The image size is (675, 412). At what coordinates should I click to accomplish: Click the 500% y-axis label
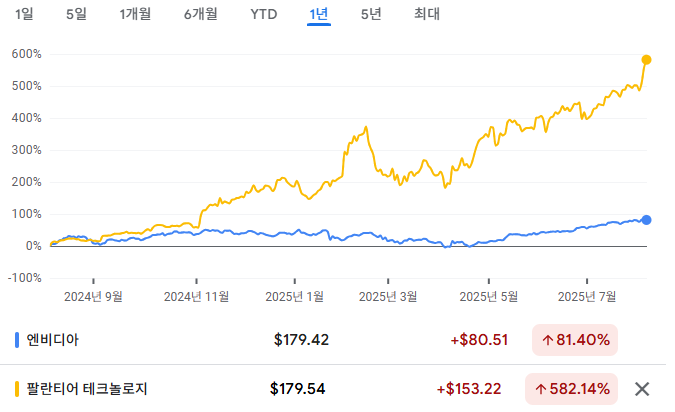coord(27,86)
